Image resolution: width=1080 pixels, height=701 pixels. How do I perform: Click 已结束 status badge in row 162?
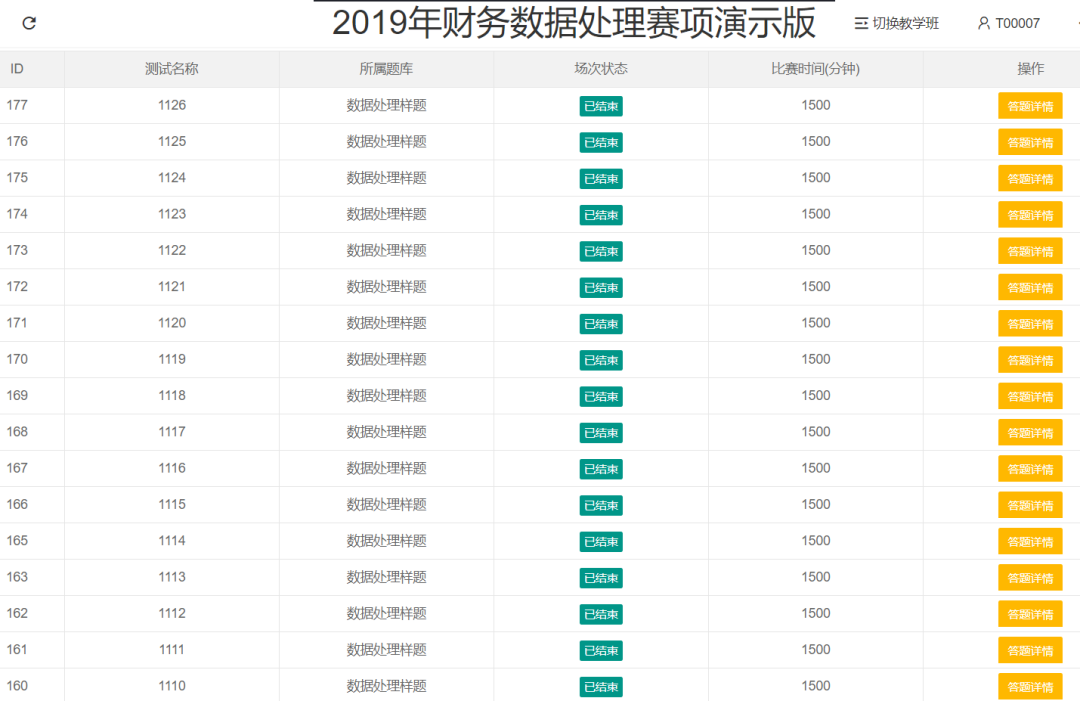point(601,614)
